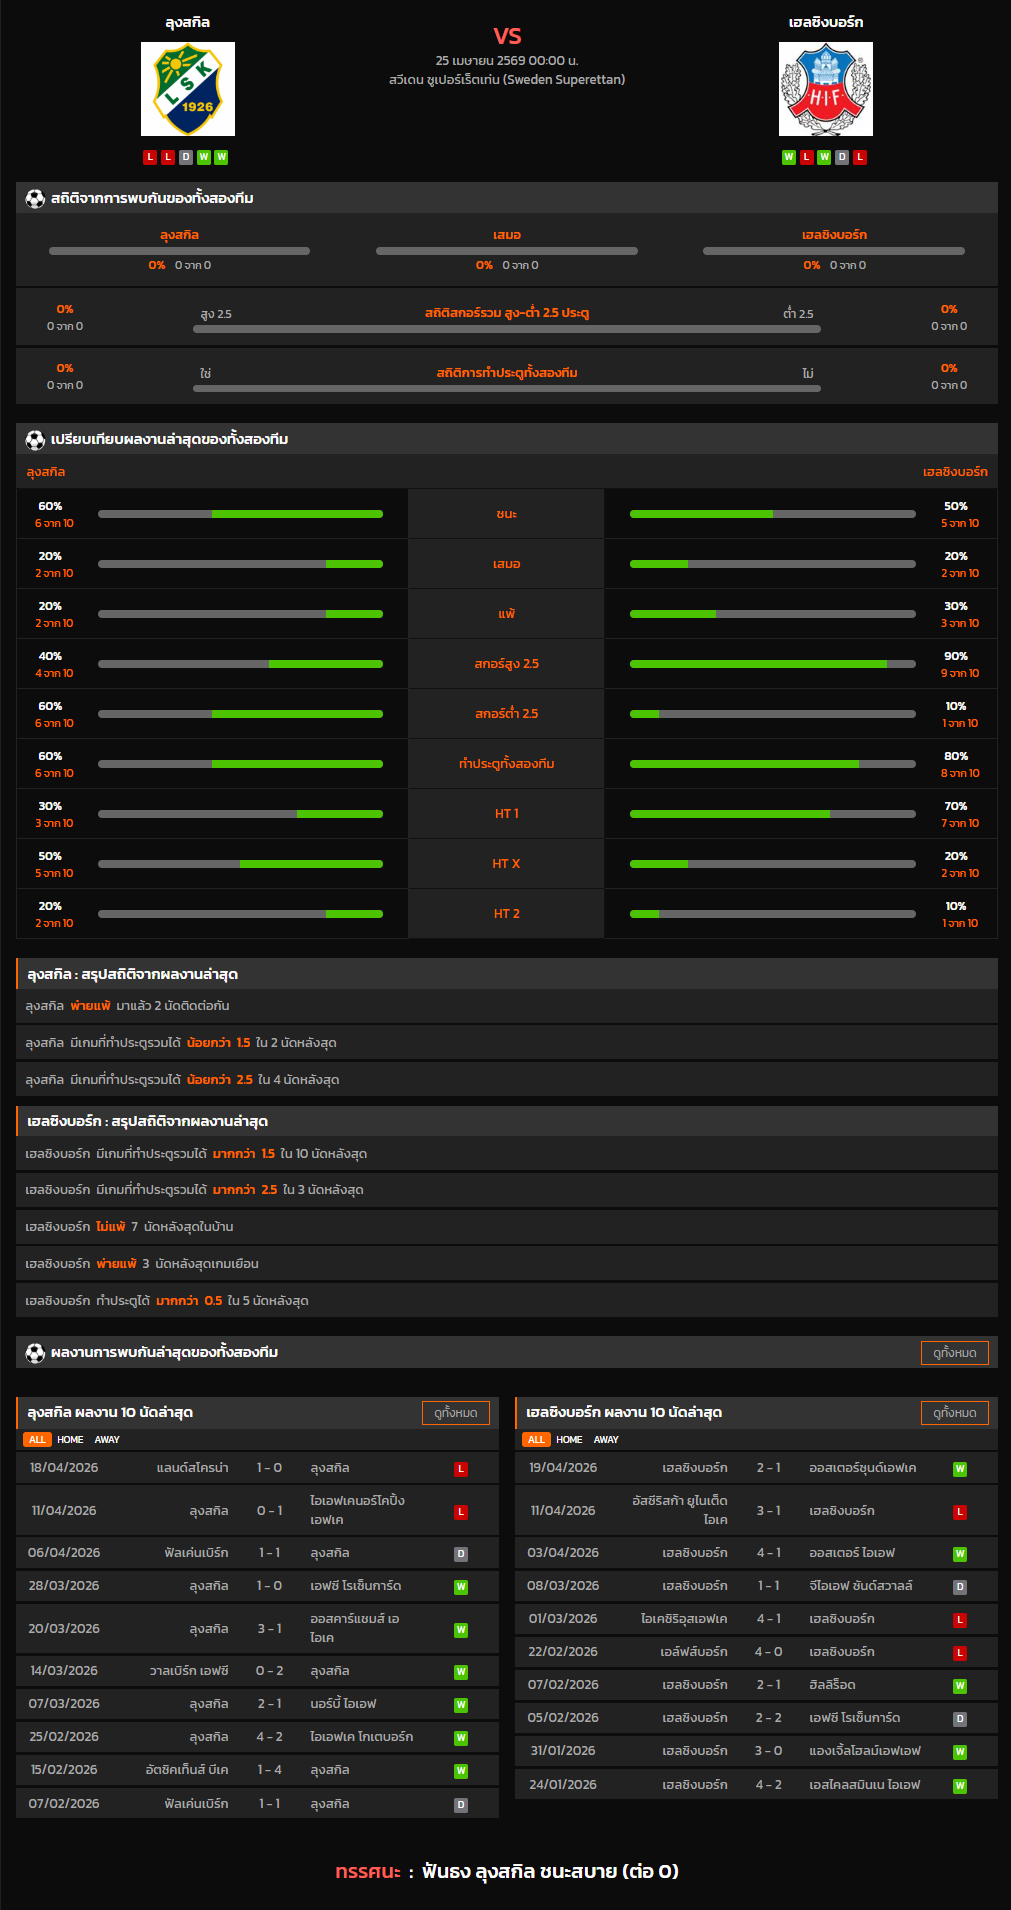This screenshot has width=1011, height=1910.
Task: Click the green W badge for 19/04/2026 match
Action: [960, 1469]
